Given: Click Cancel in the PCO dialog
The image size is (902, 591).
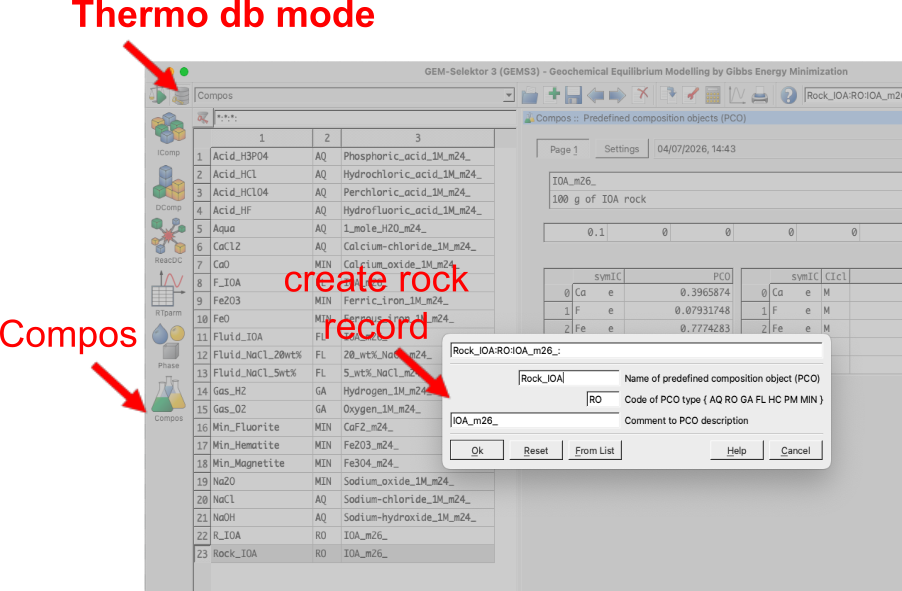Looking at the screenshot, I should [796, 451].
